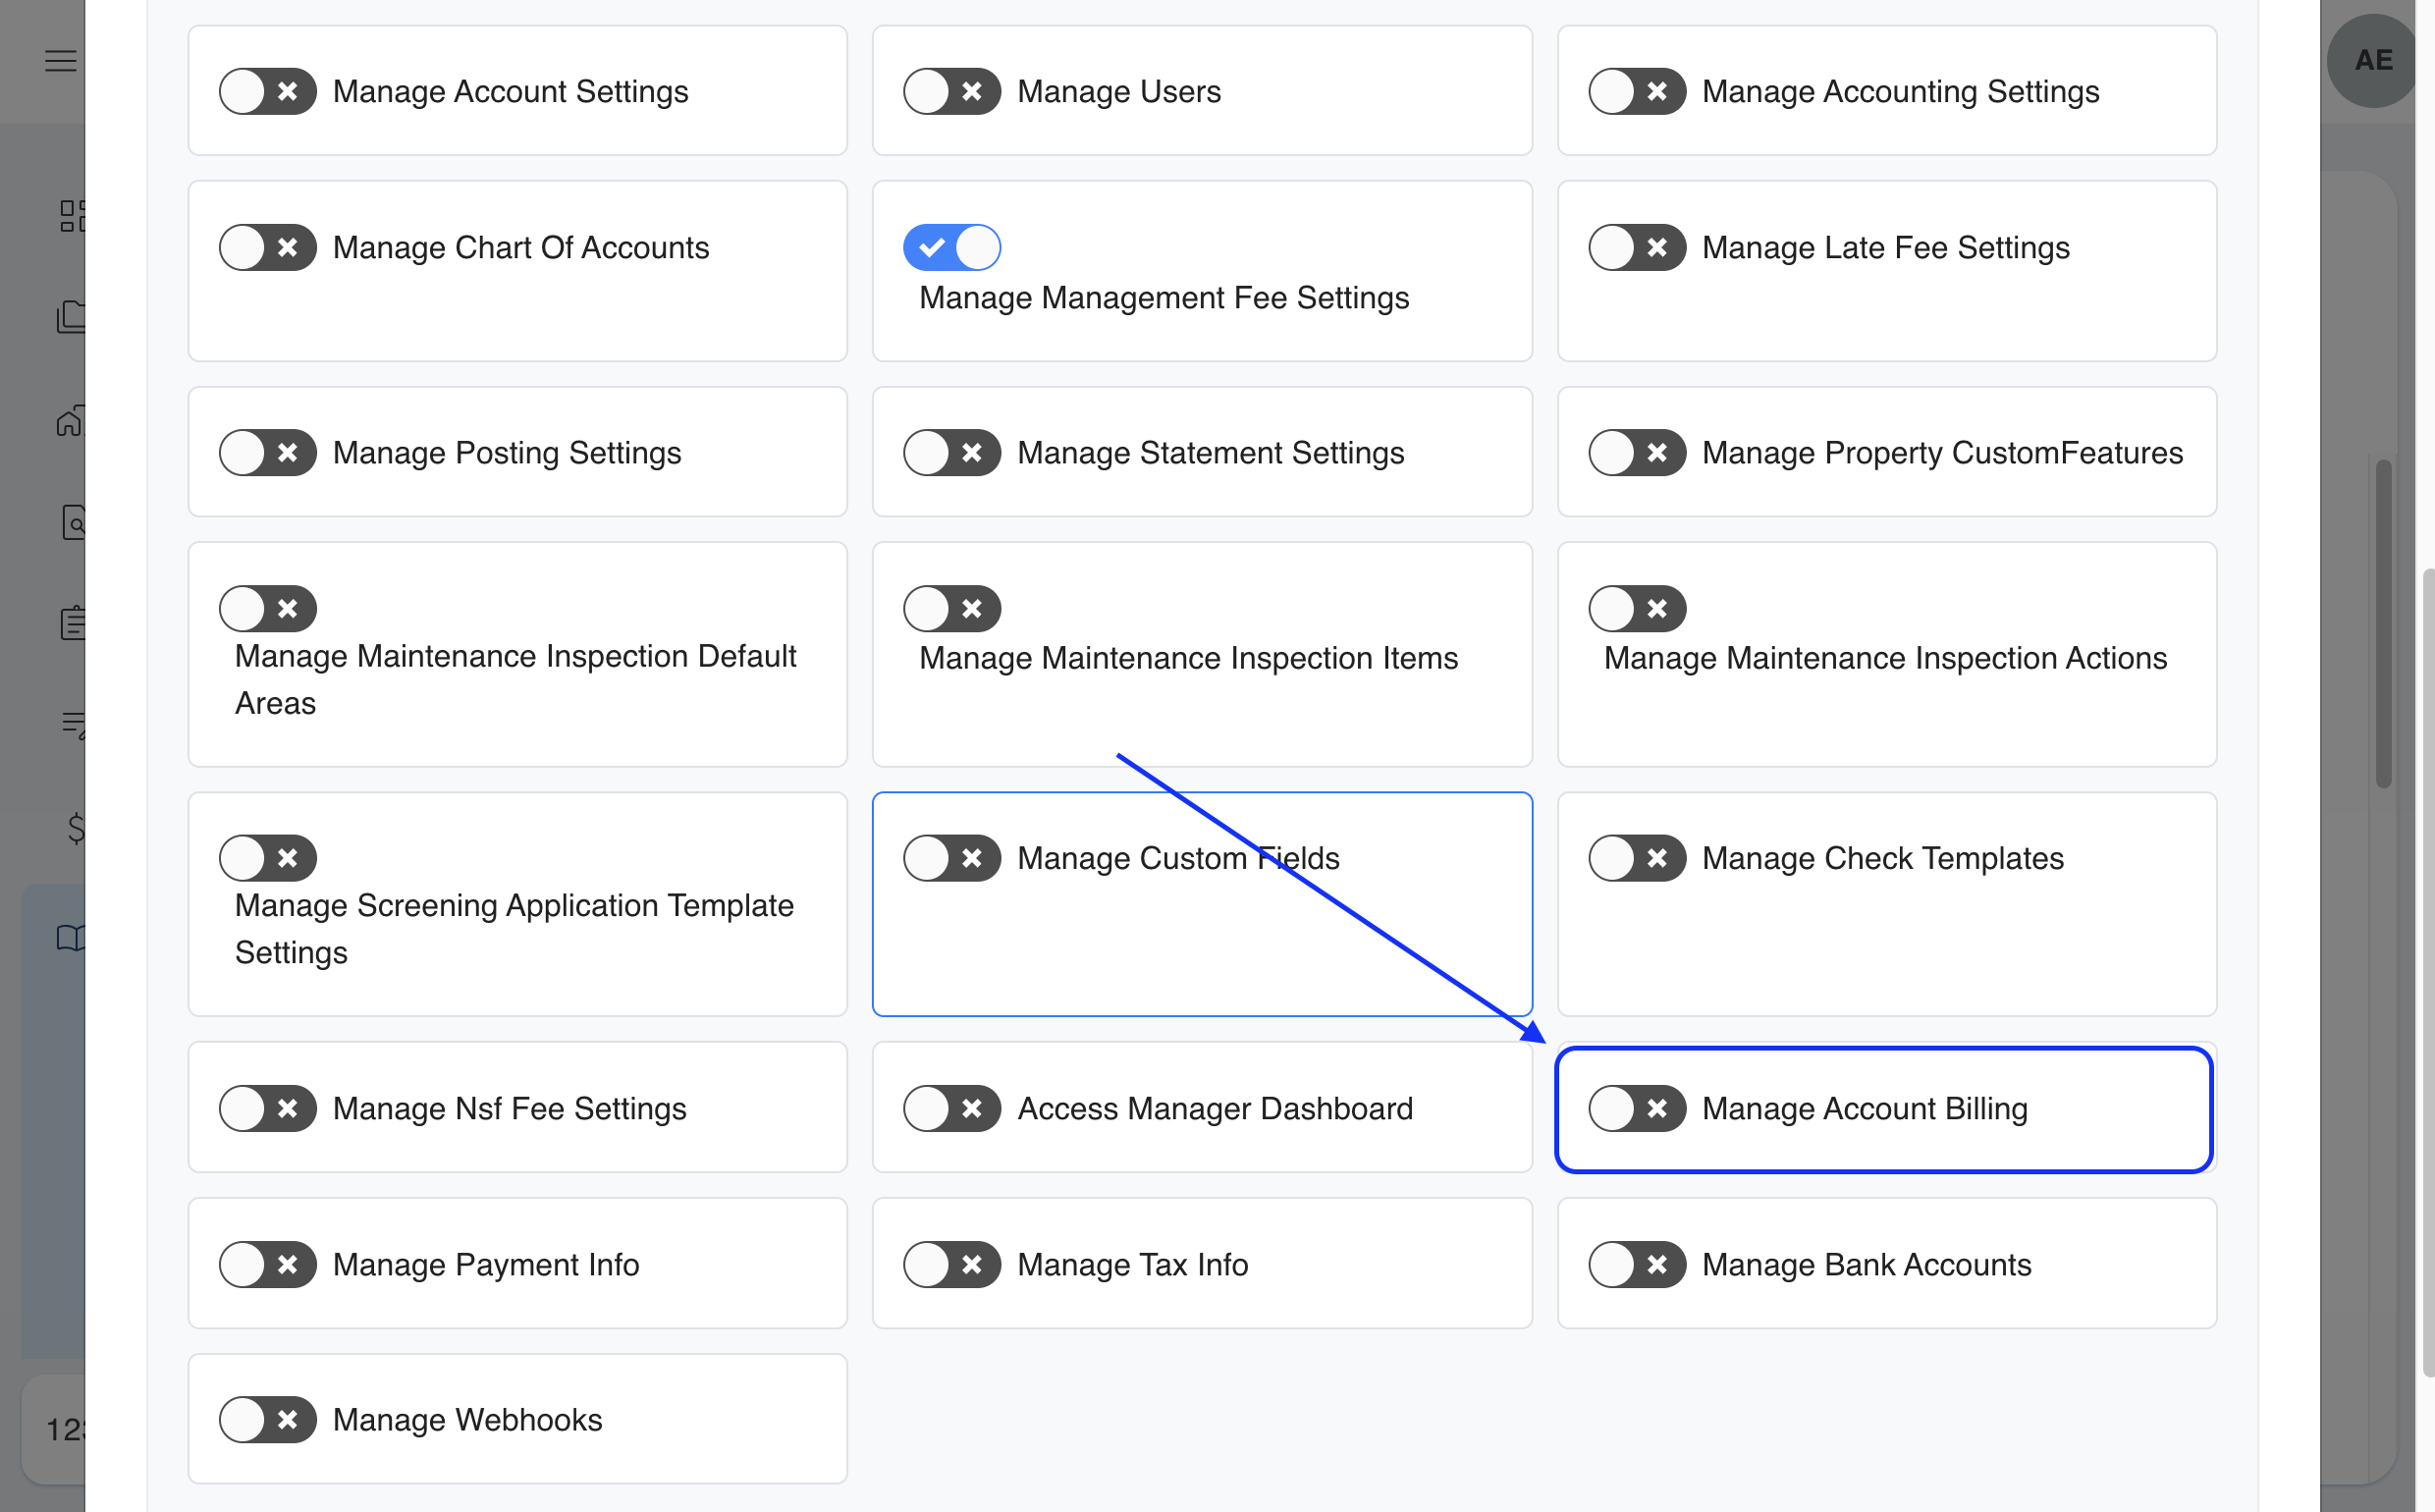The image size is (2435, 1512).
Task: Click the document search sidebar icon
Action: pos(74,522)
